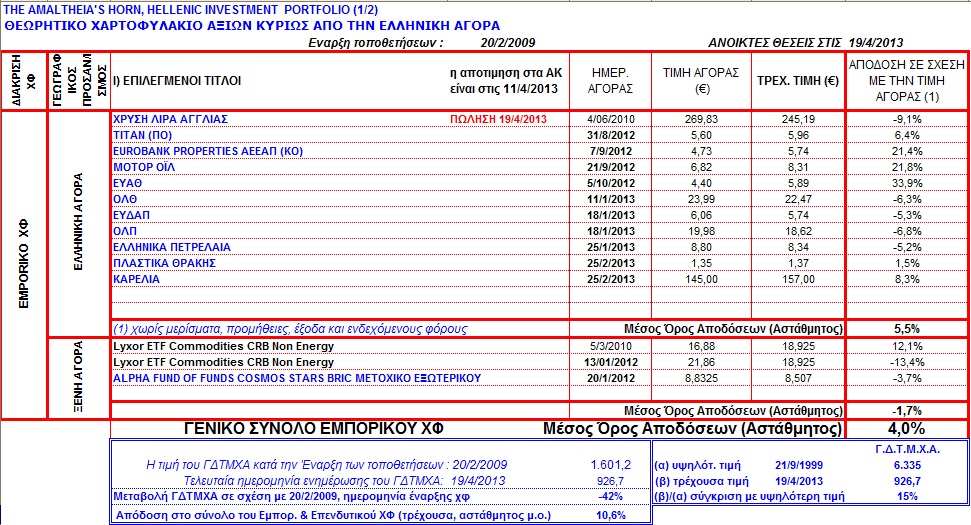
Task: Select the ΗΜΕΡ. ΑΓΟΡΑΣ column header
Action: coord(610,81)
